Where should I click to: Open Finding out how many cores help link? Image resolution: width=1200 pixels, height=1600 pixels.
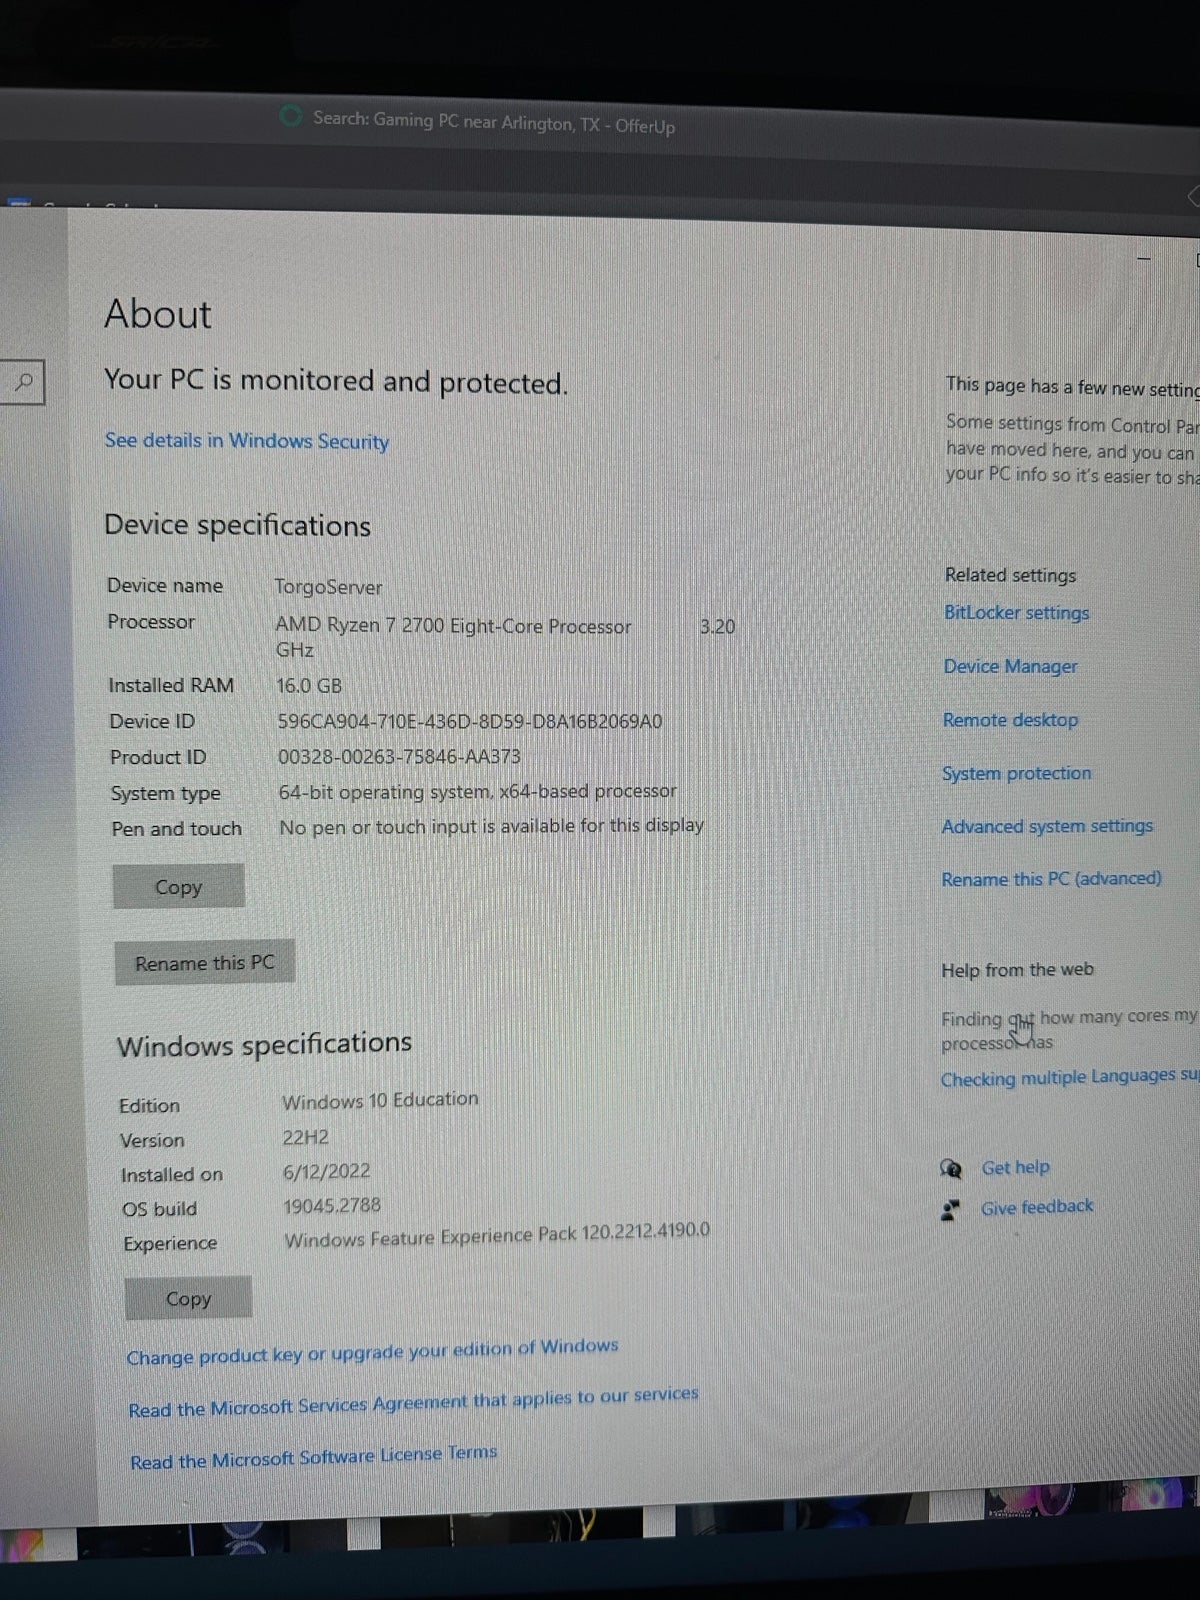(x=1068, y=1030)
